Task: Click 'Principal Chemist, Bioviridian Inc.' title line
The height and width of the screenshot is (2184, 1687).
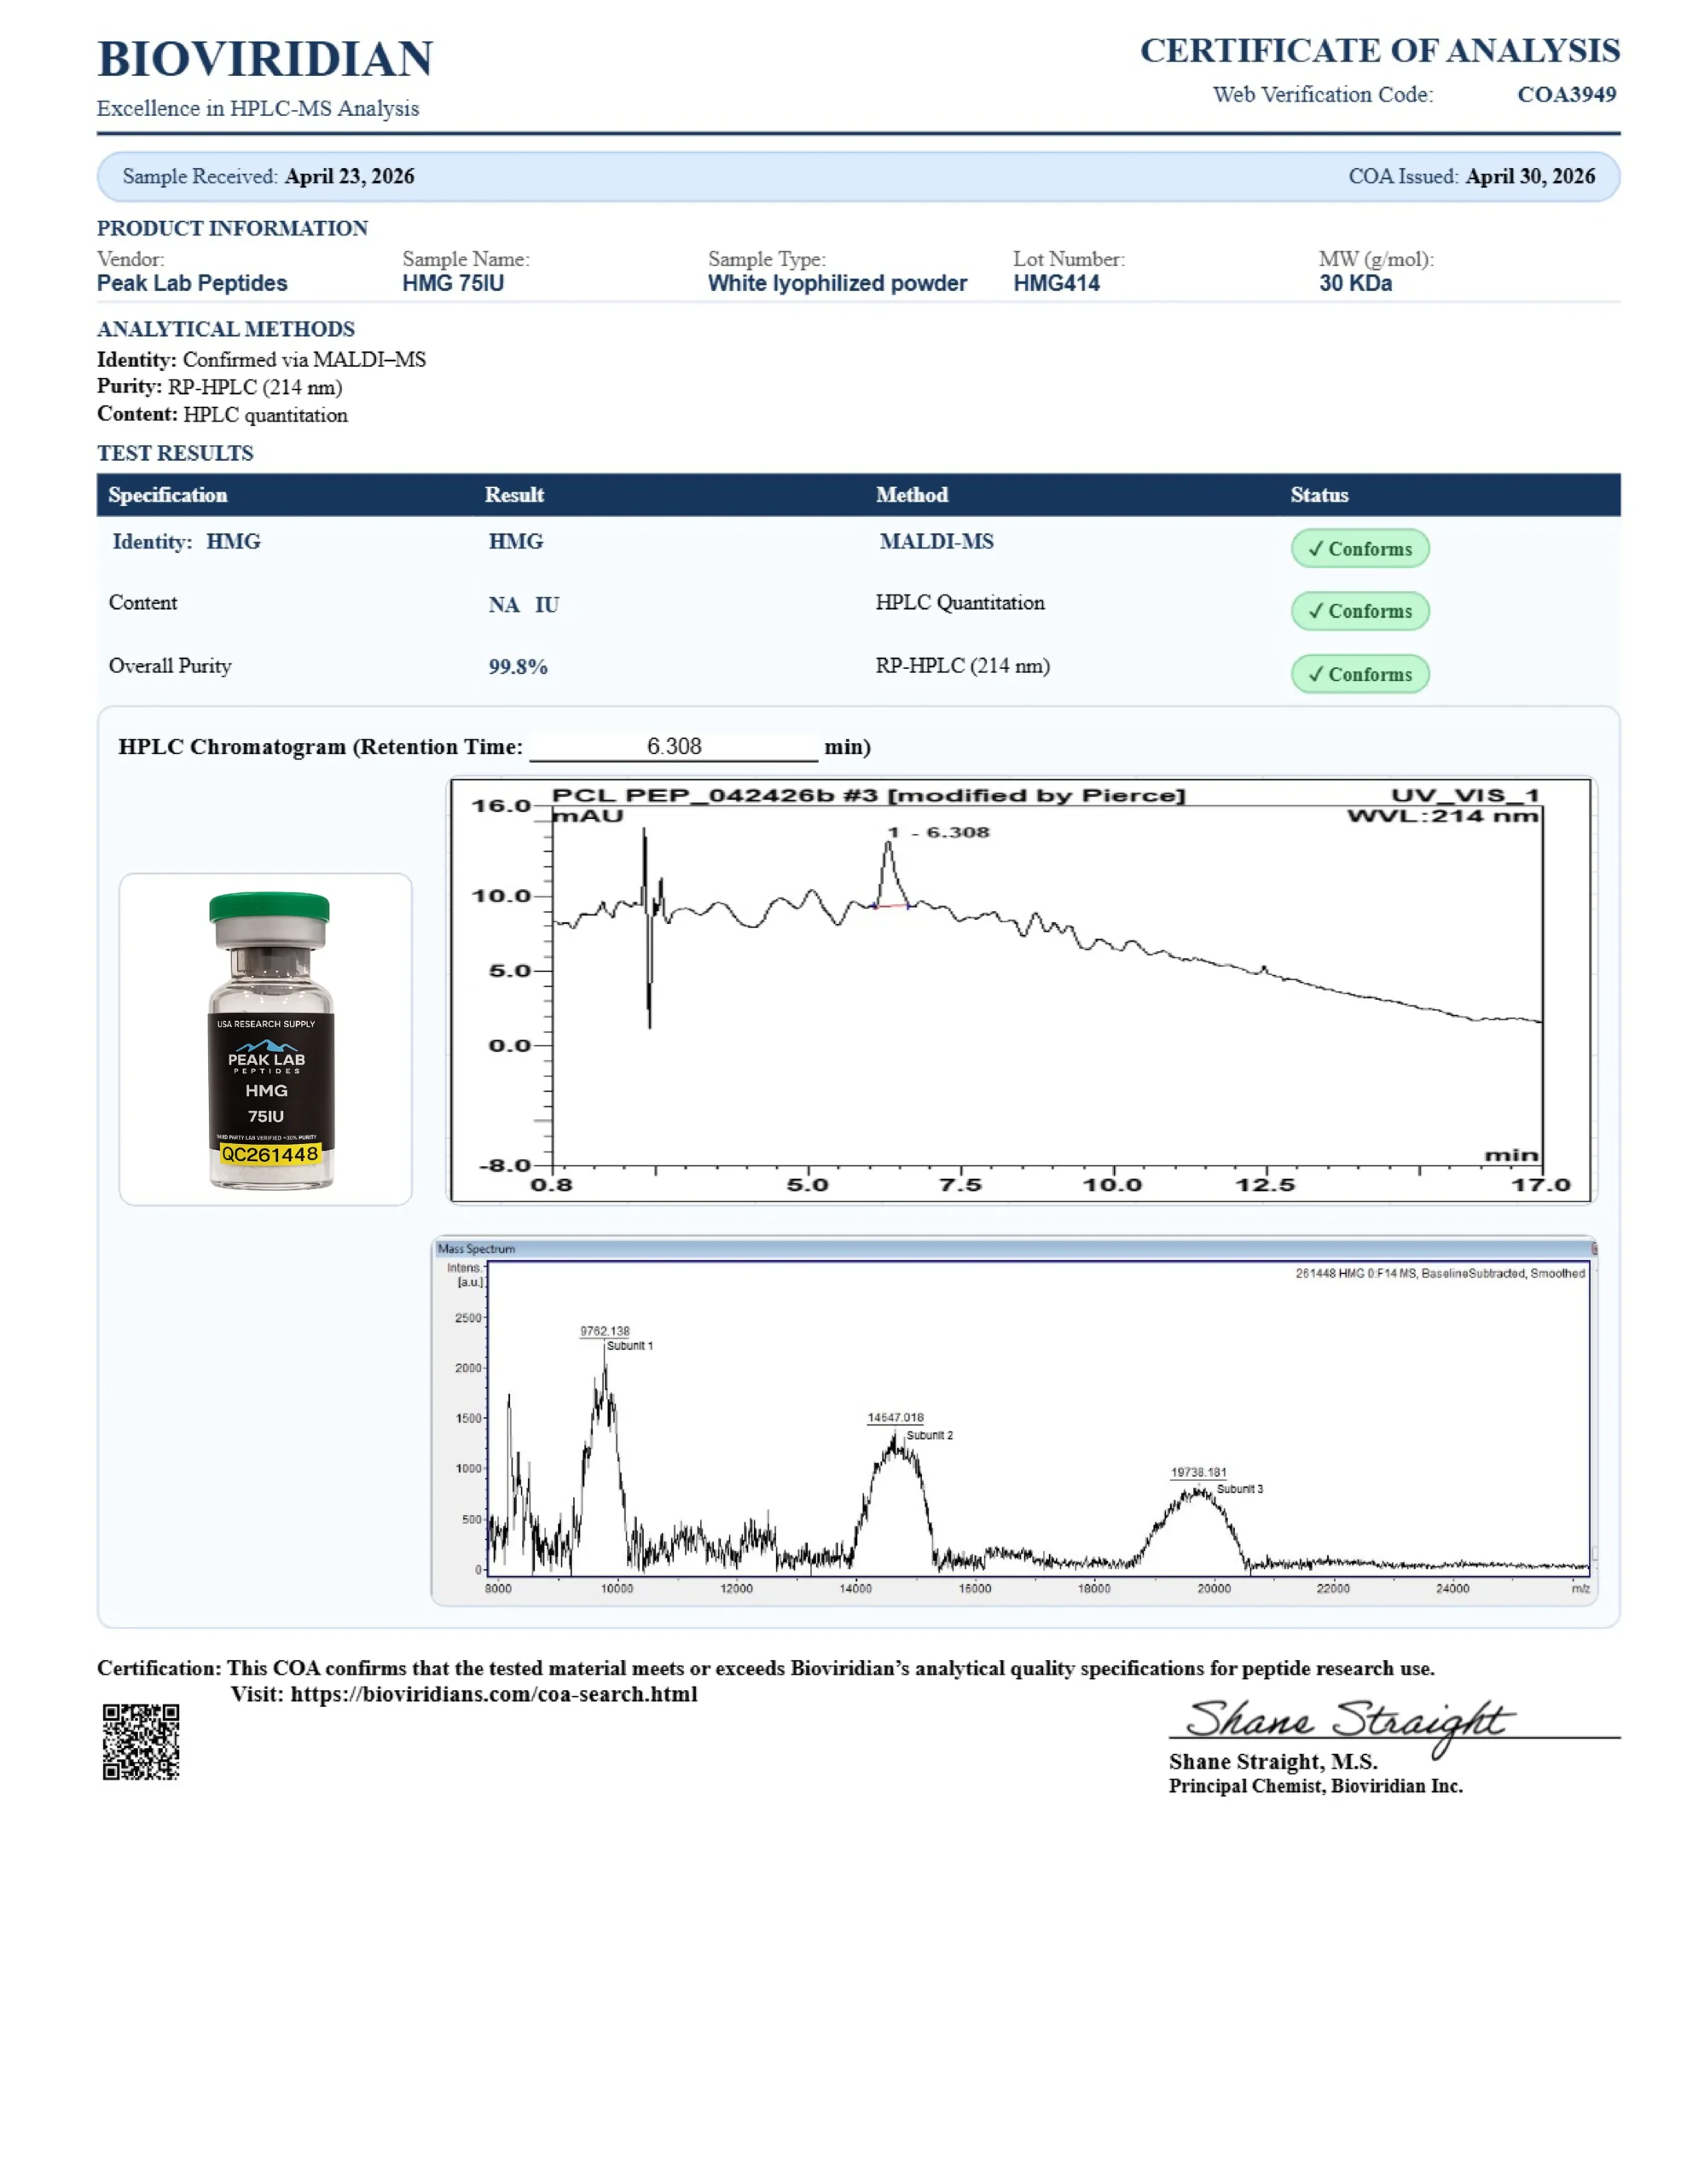Action: pos(1315,1786)
